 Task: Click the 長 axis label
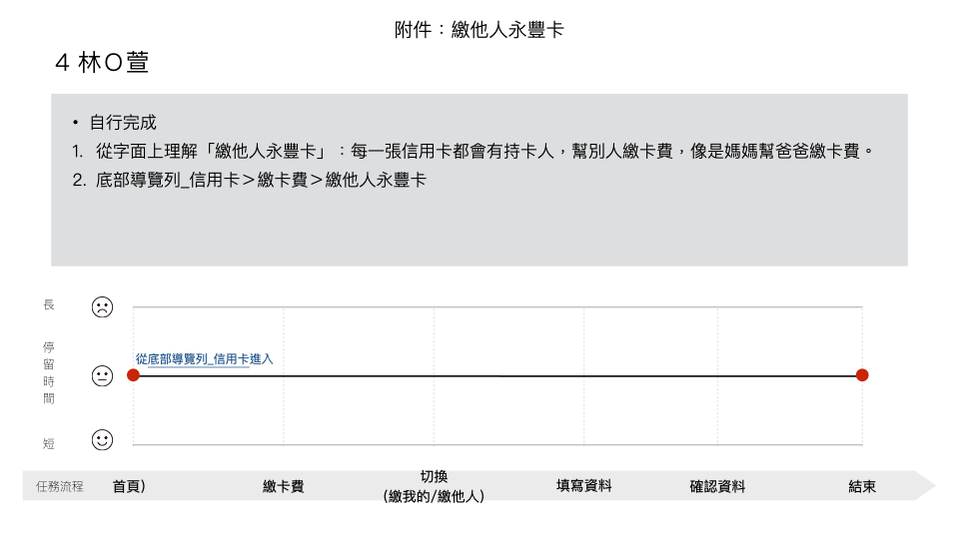tap(48, 304)
